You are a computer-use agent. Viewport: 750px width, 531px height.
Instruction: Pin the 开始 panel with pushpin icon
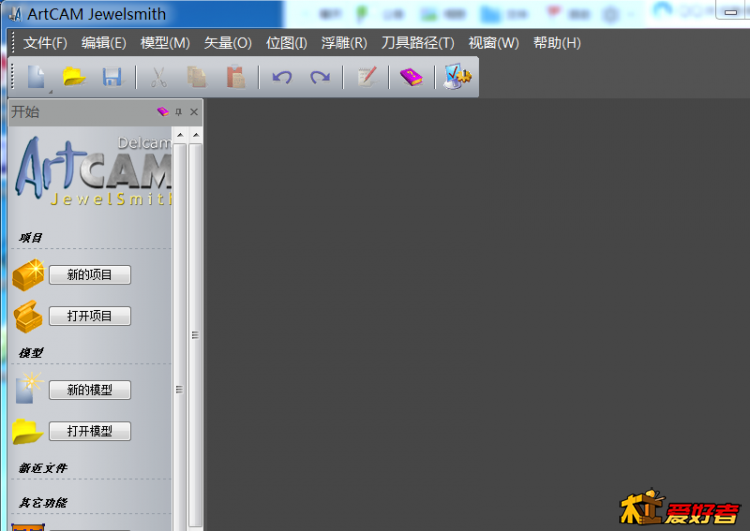click(179, 112)
